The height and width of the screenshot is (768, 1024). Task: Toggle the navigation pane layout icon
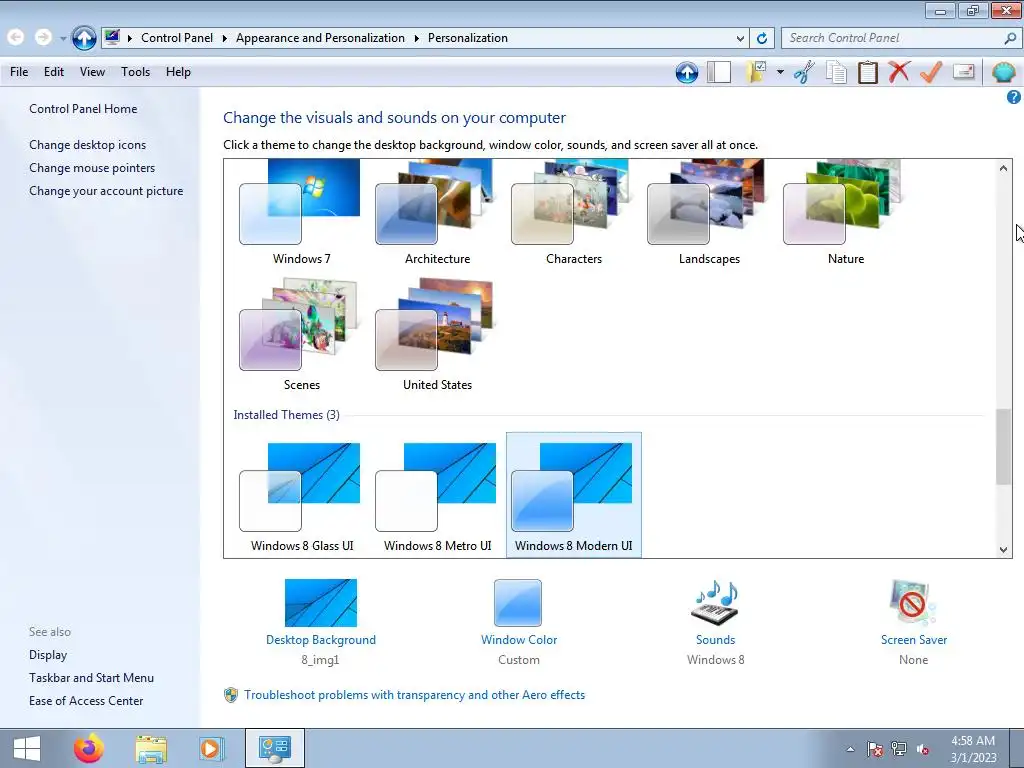coord(719,72)
